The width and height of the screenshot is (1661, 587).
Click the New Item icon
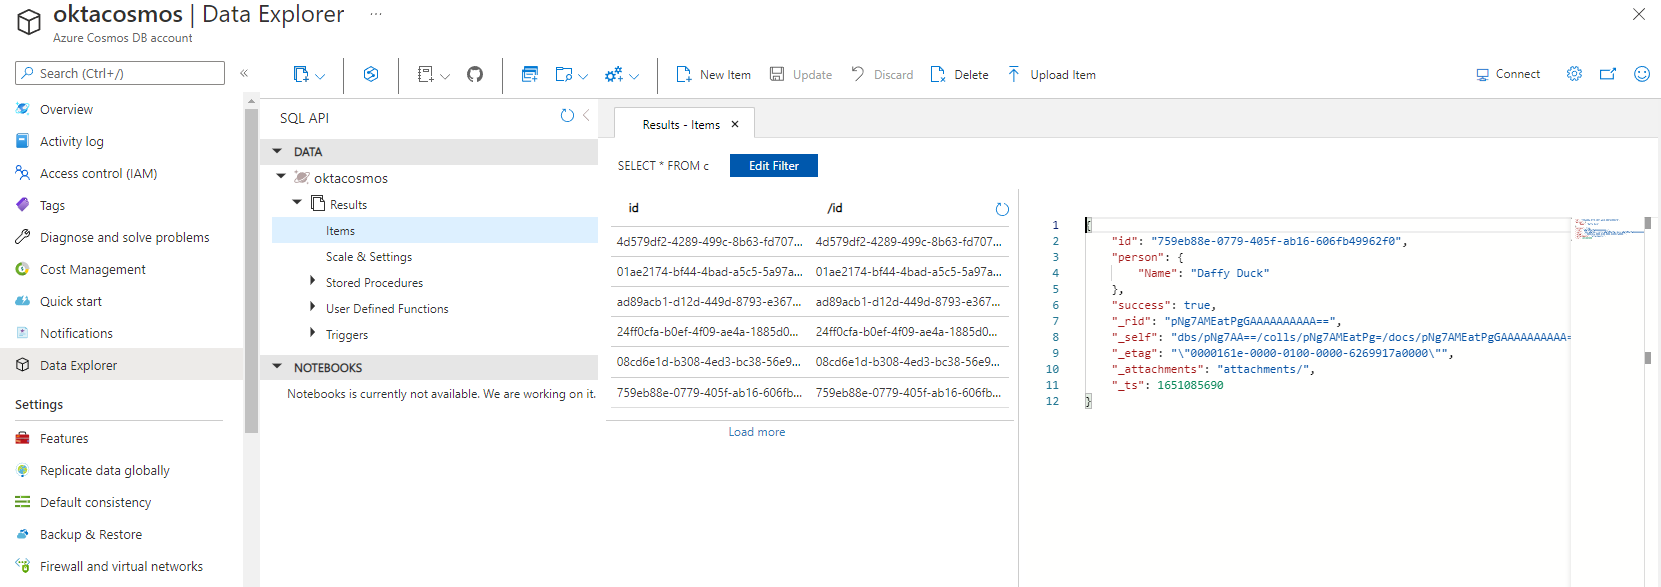click(x=684, y=74)
